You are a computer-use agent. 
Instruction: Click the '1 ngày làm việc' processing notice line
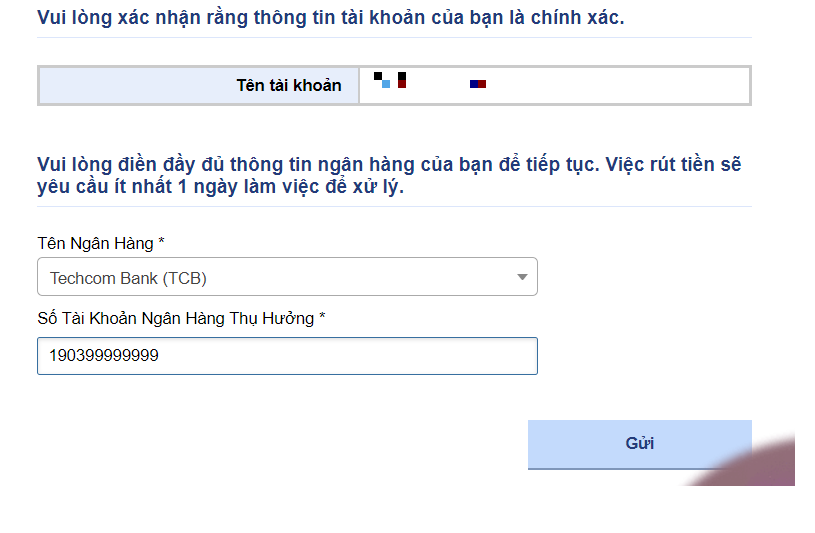(220, 187)
